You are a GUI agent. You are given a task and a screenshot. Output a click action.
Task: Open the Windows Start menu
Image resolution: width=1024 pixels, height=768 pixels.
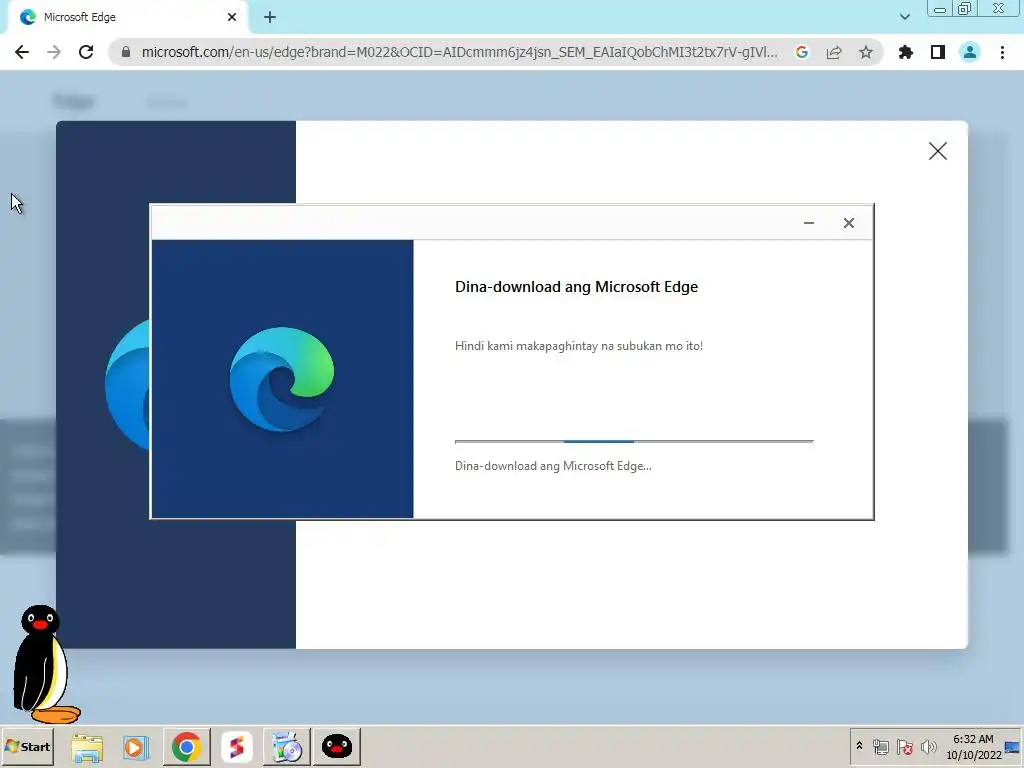click(x=27, y=746)
